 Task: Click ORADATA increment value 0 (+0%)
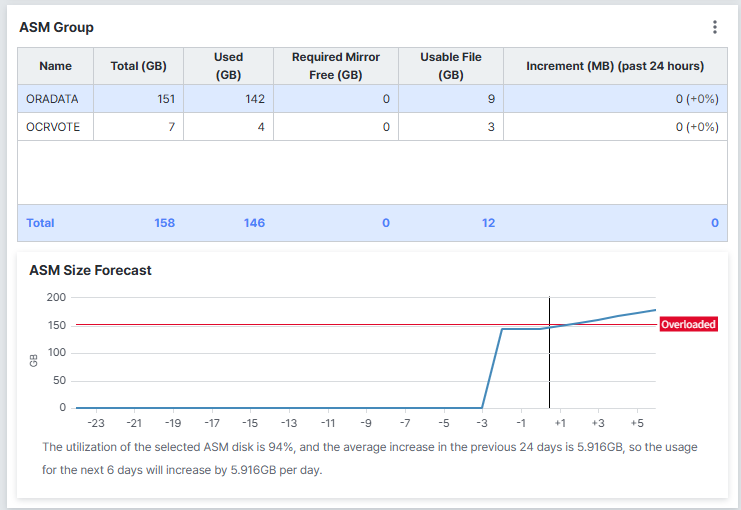coord(697,99)
